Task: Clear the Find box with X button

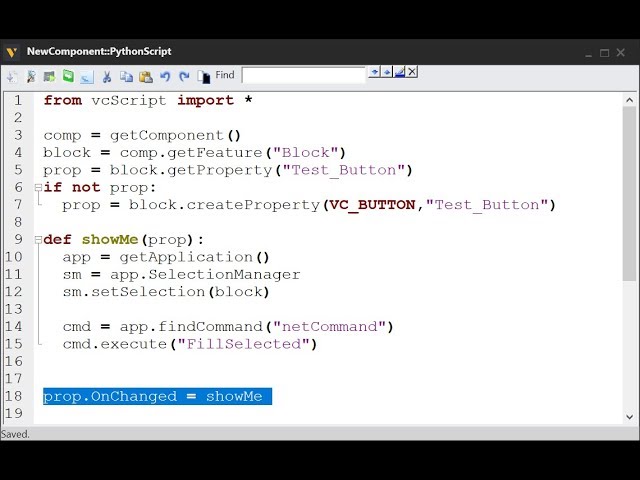Action: (x=412, y=72)
